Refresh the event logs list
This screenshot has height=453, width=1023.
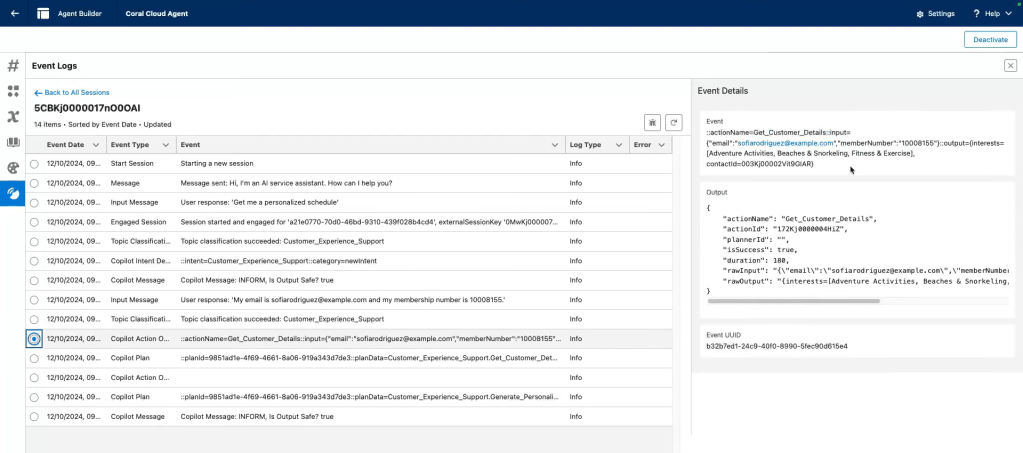tap(674, 122)
